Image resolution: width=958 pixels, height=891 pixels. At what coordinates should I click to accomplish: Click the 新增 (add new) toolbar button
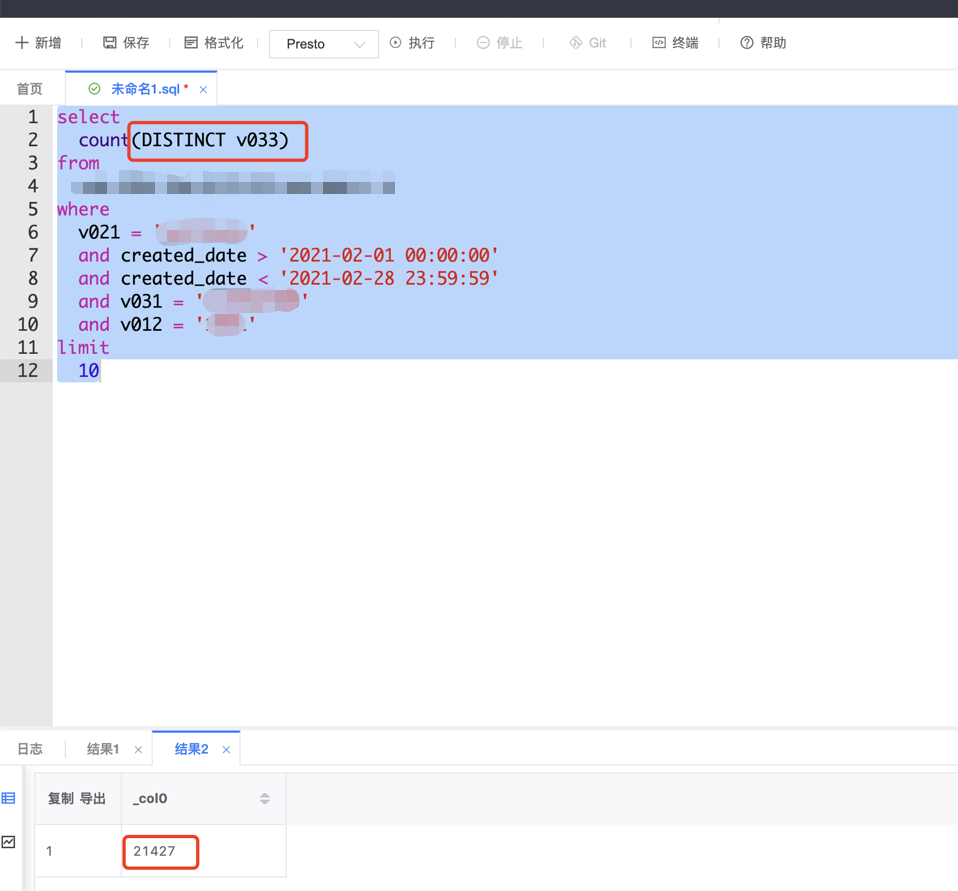pos(38,43)
